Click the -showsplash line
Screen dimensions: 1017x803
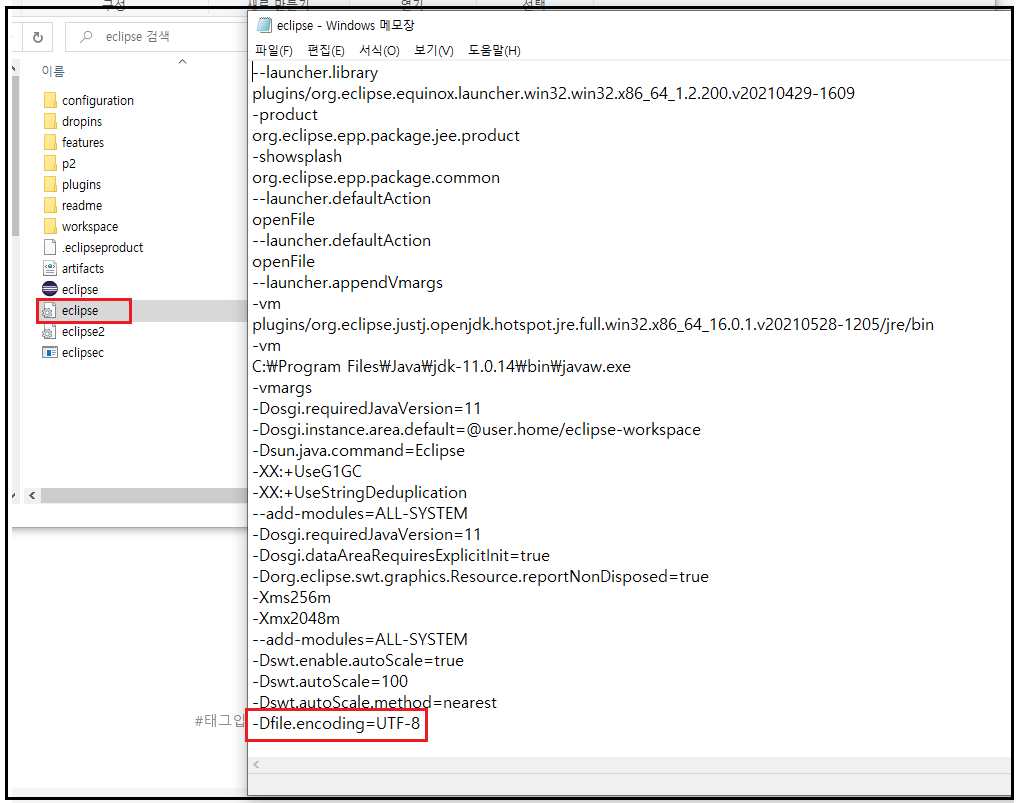(x=297, y=156)
